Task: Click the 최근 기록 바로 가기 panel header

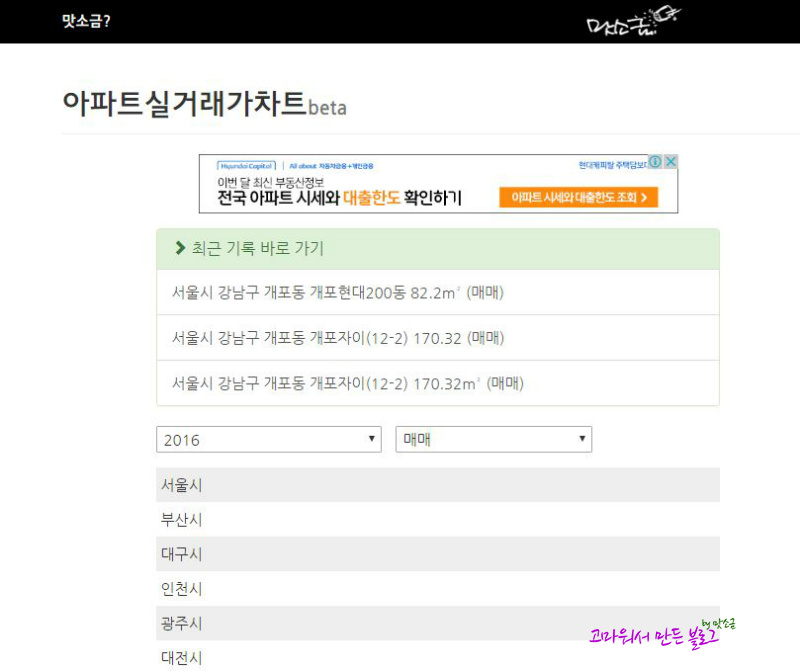Action: click(x=438, y=249)
